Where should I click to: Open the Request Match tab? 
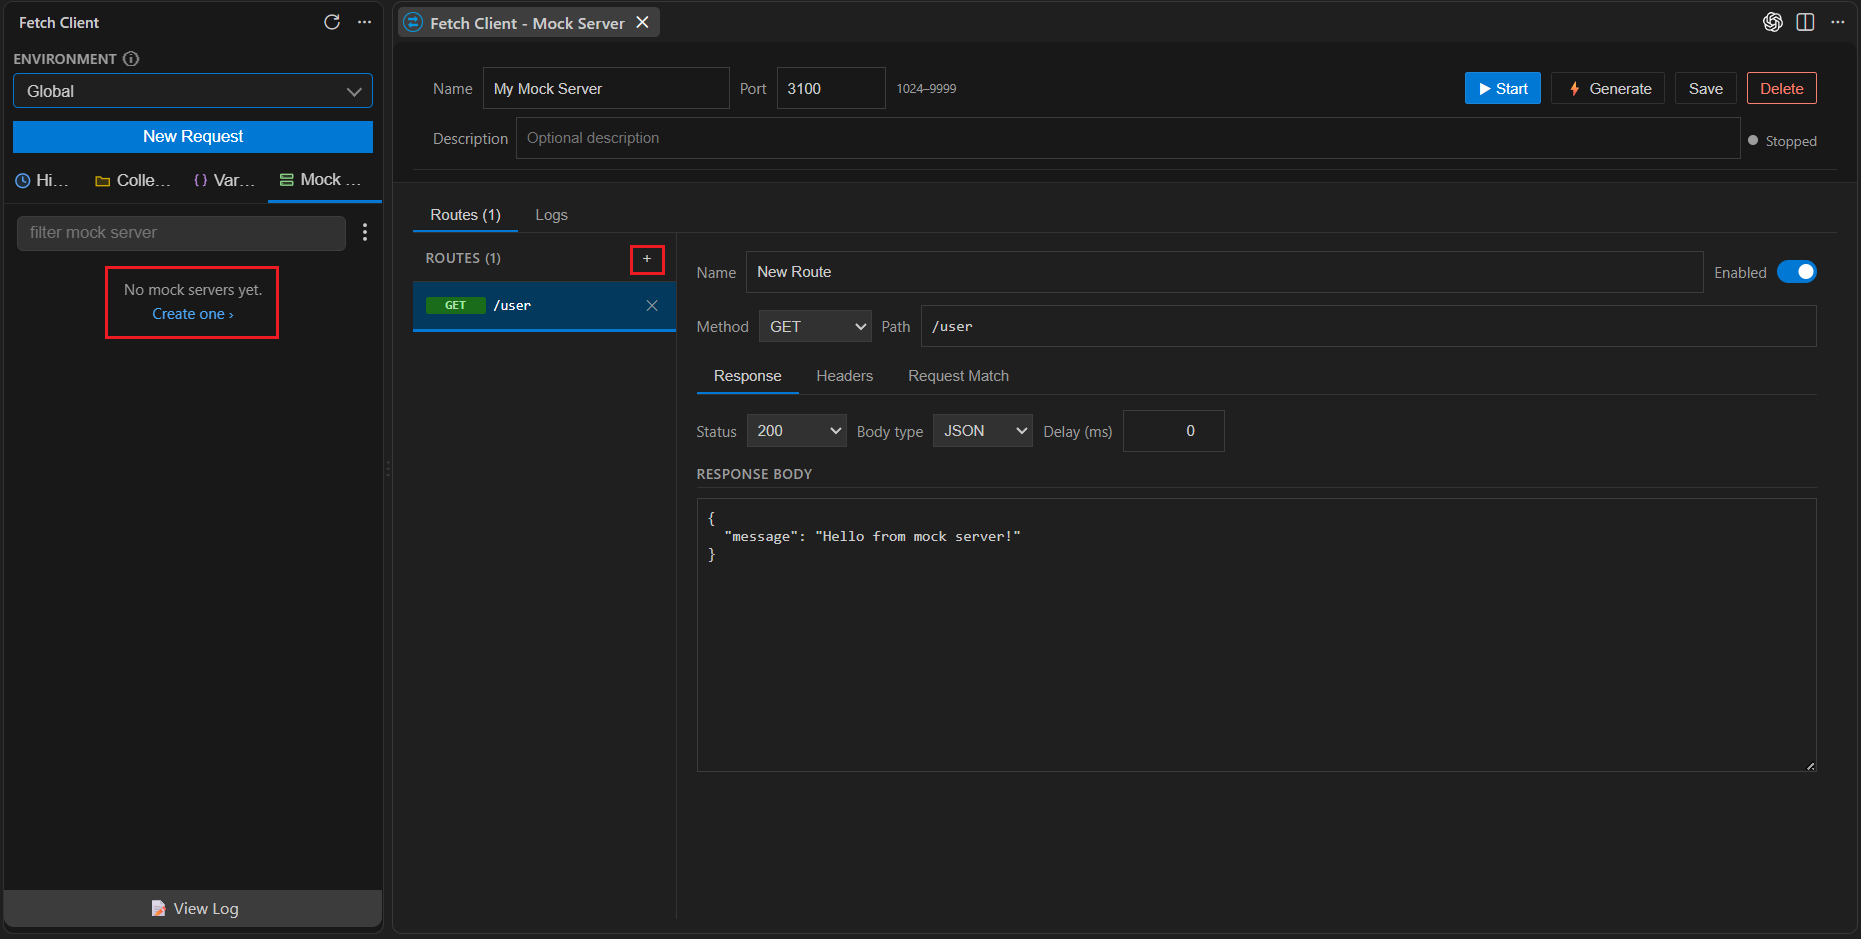pyautogui.click(x=958, y=376)
